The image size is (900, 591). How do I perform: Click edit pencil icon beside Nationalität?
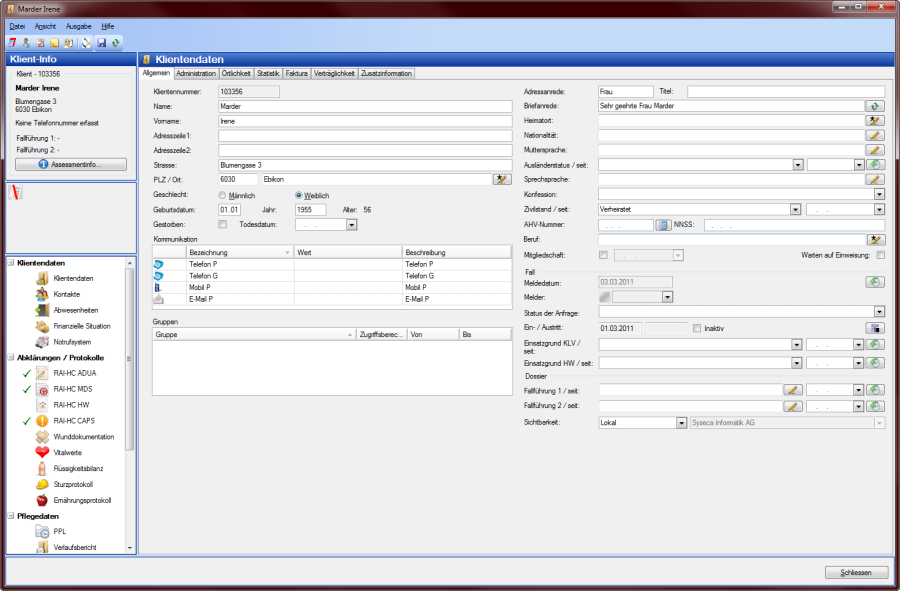[x=876, y=135]
